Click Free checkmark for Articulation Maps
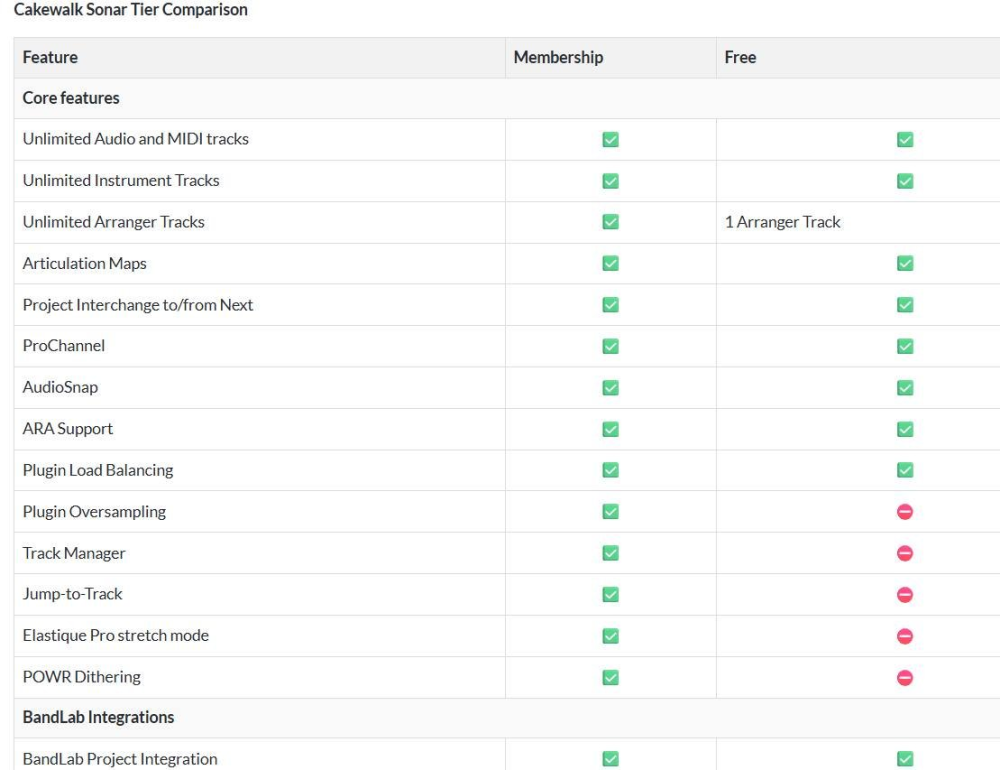Viewport: 1000px width, 770px height. (x=905, y=263)
